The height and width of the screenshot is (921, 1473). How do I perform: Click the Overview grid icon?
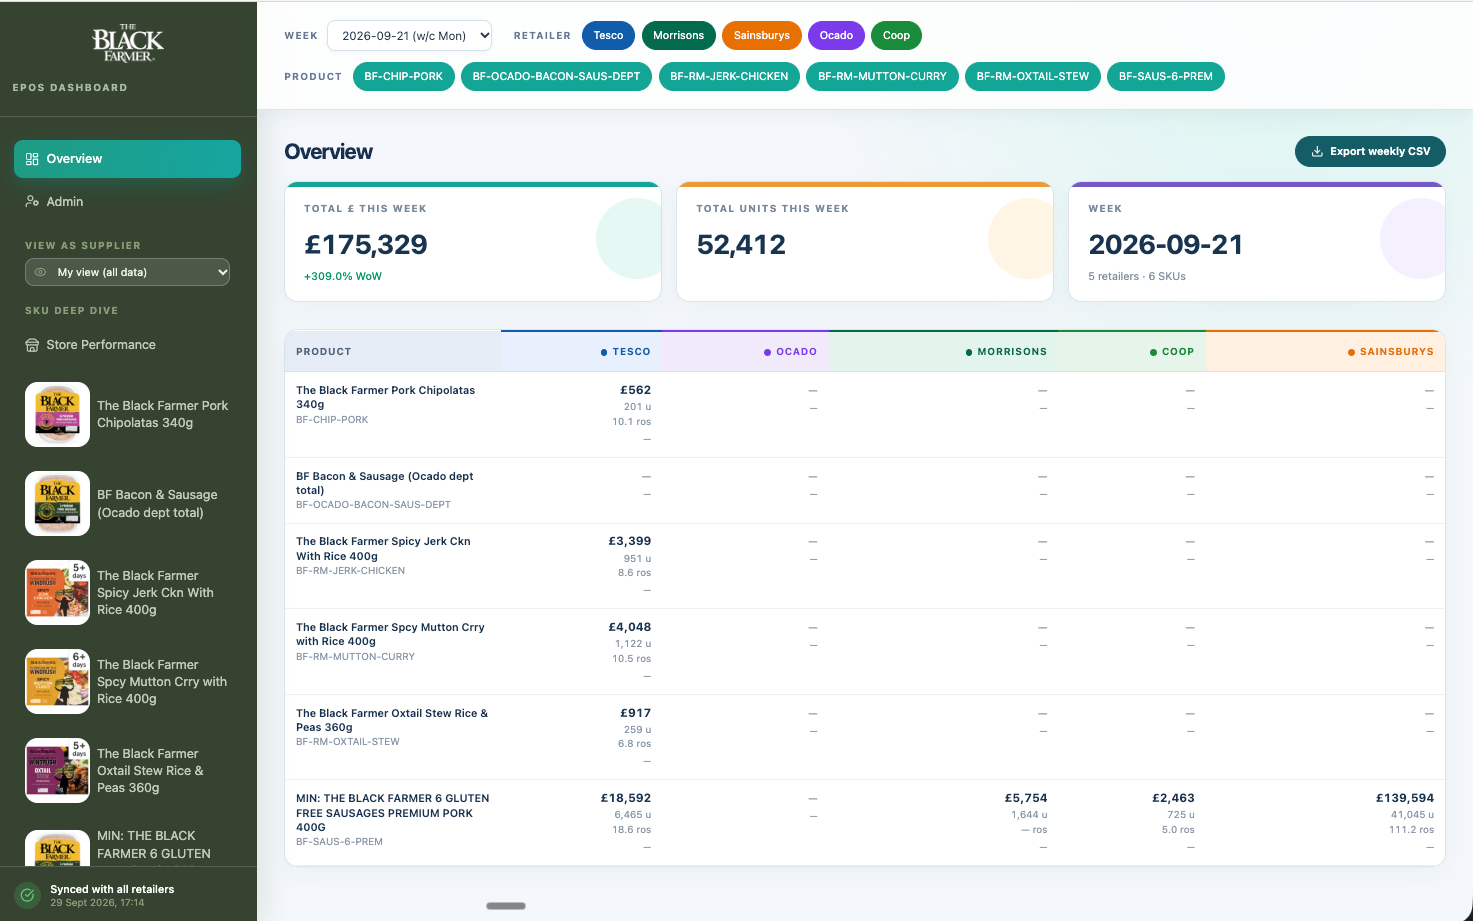pos(32,159)
